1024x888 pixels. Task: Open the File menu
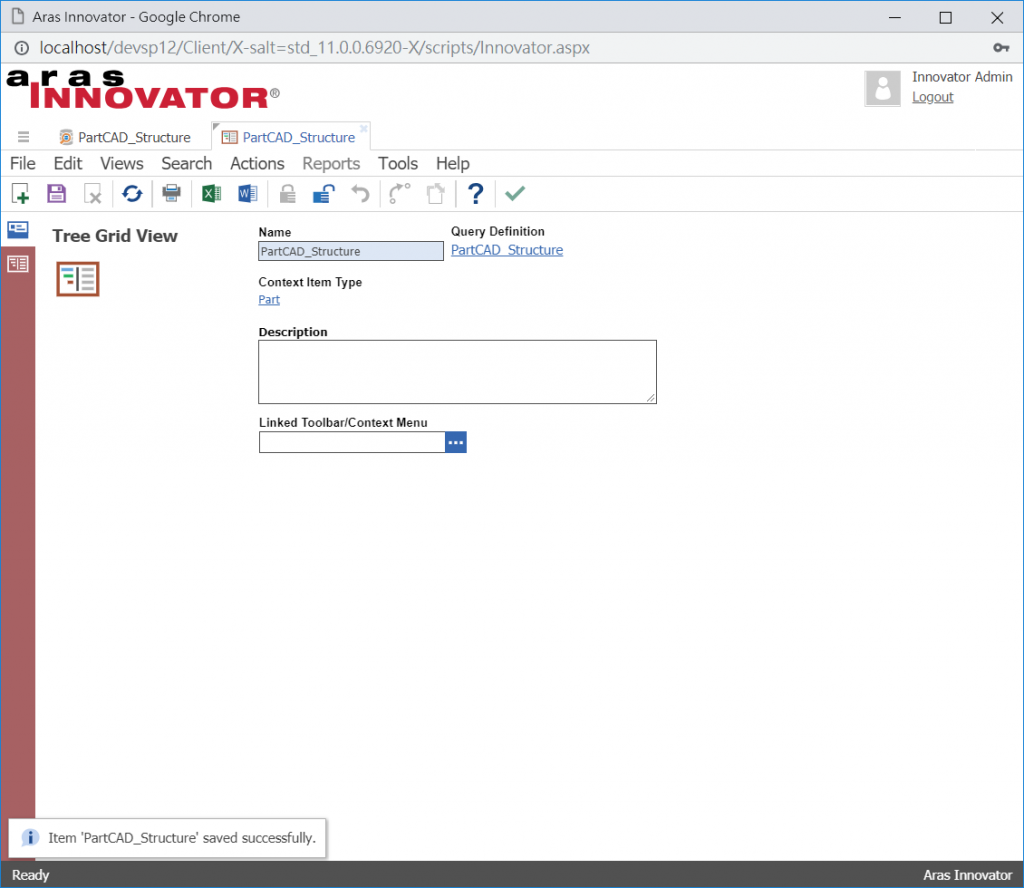coord(23,163)
